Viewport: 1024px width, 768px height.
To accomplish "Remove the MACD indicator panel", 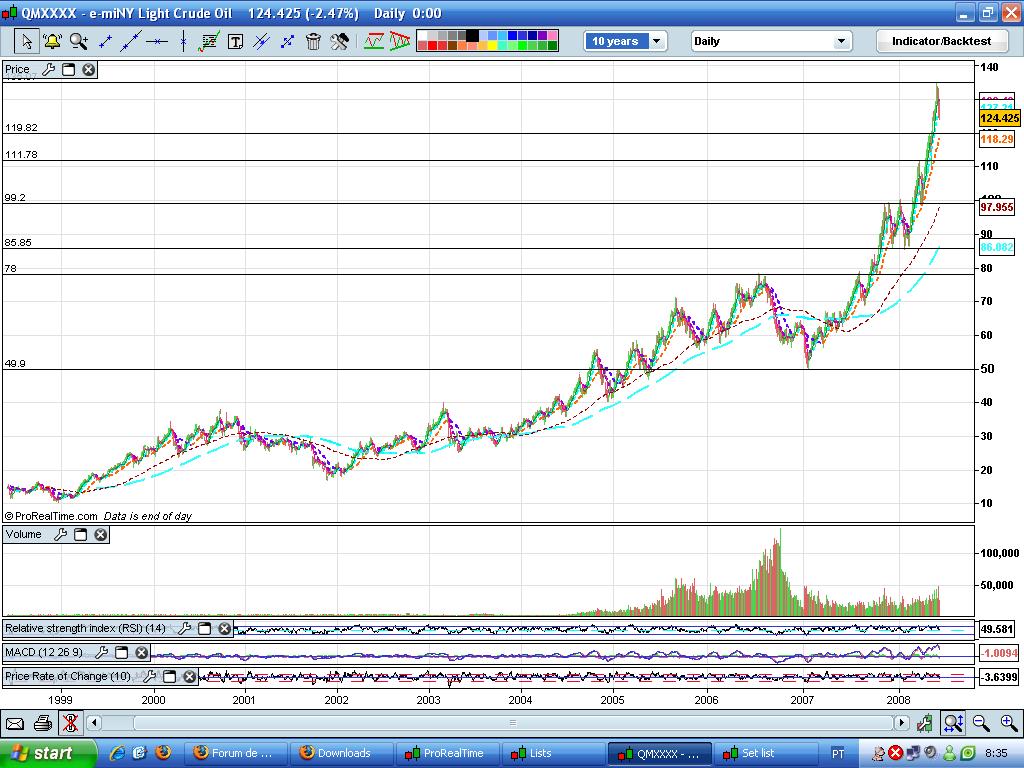I will [x=141, y=652].
